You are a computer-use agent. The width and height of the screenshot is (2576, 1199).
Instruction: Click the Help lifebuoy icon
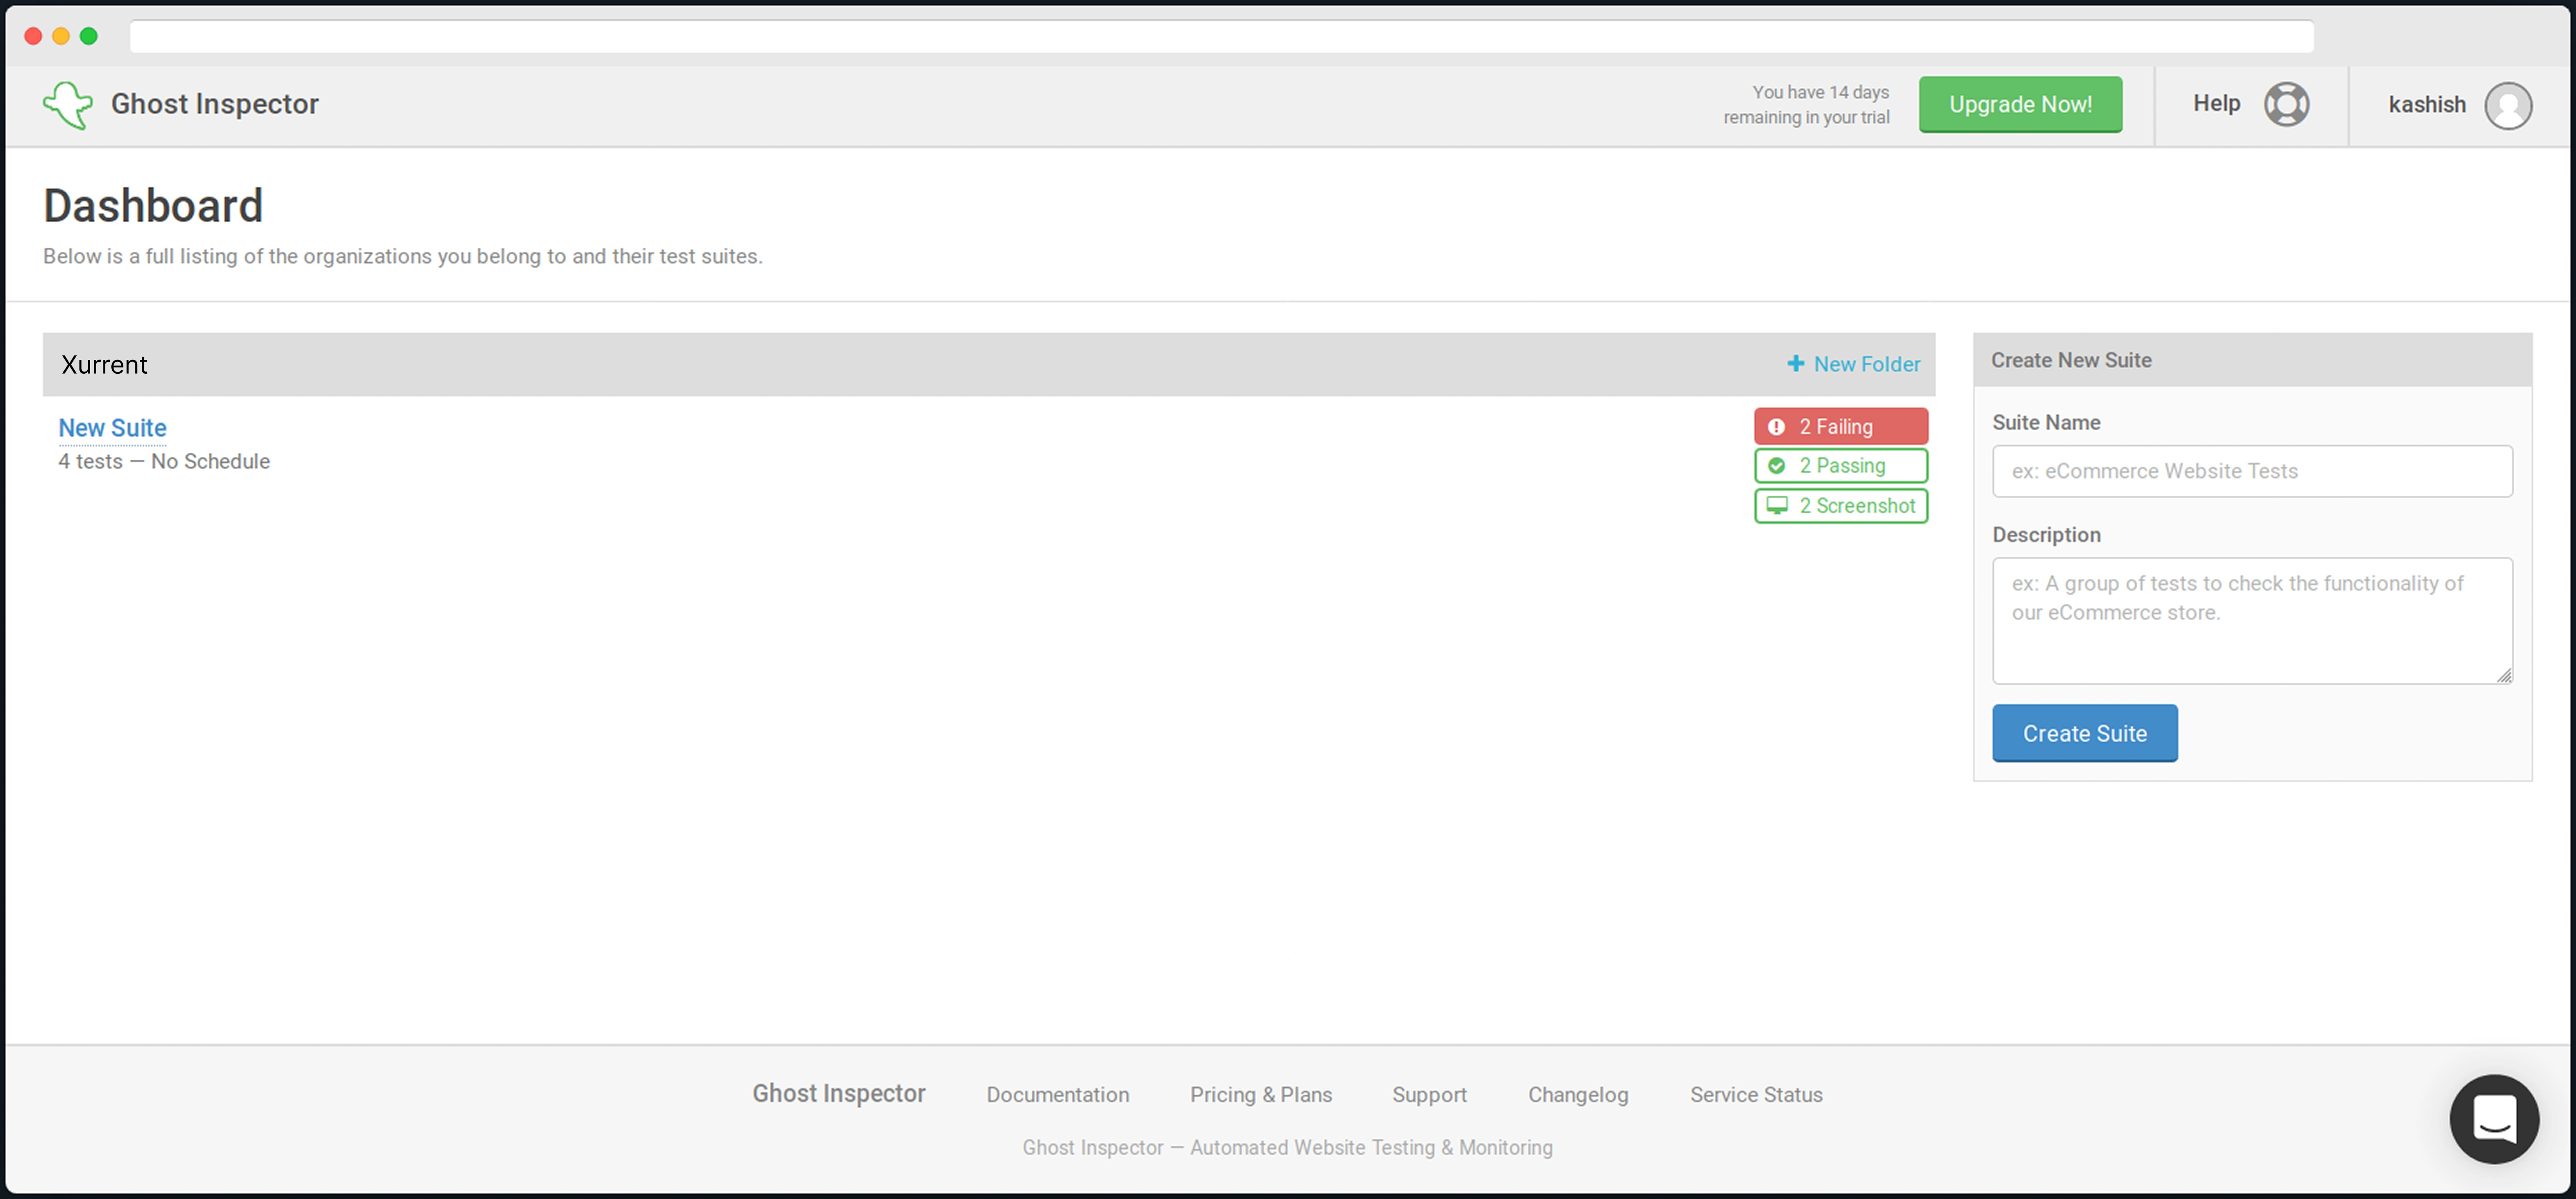pos(2286,104)
